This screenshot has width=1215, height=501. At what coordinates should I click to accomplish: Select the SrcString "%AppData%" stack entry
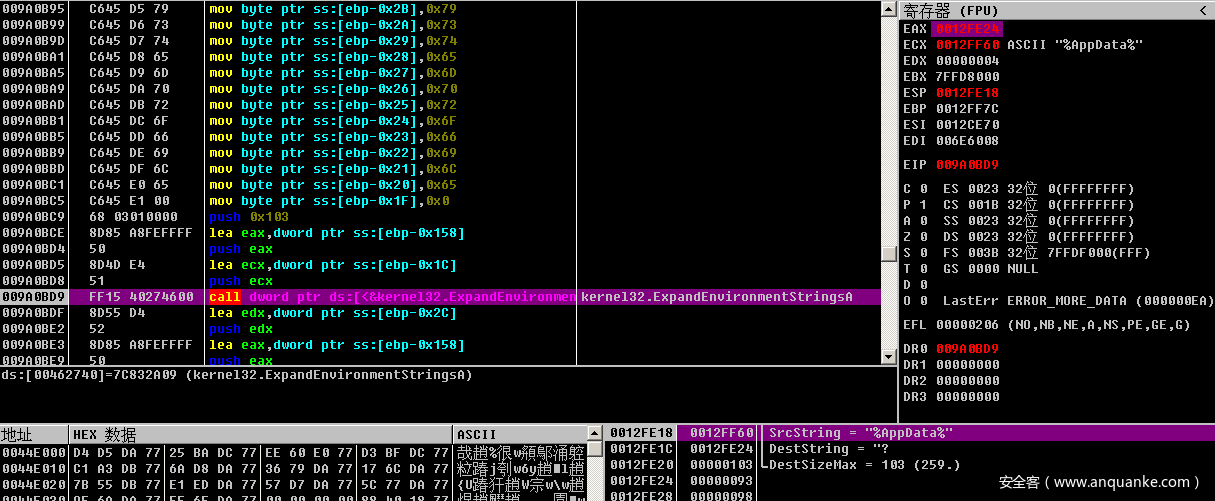pos(860,433)
